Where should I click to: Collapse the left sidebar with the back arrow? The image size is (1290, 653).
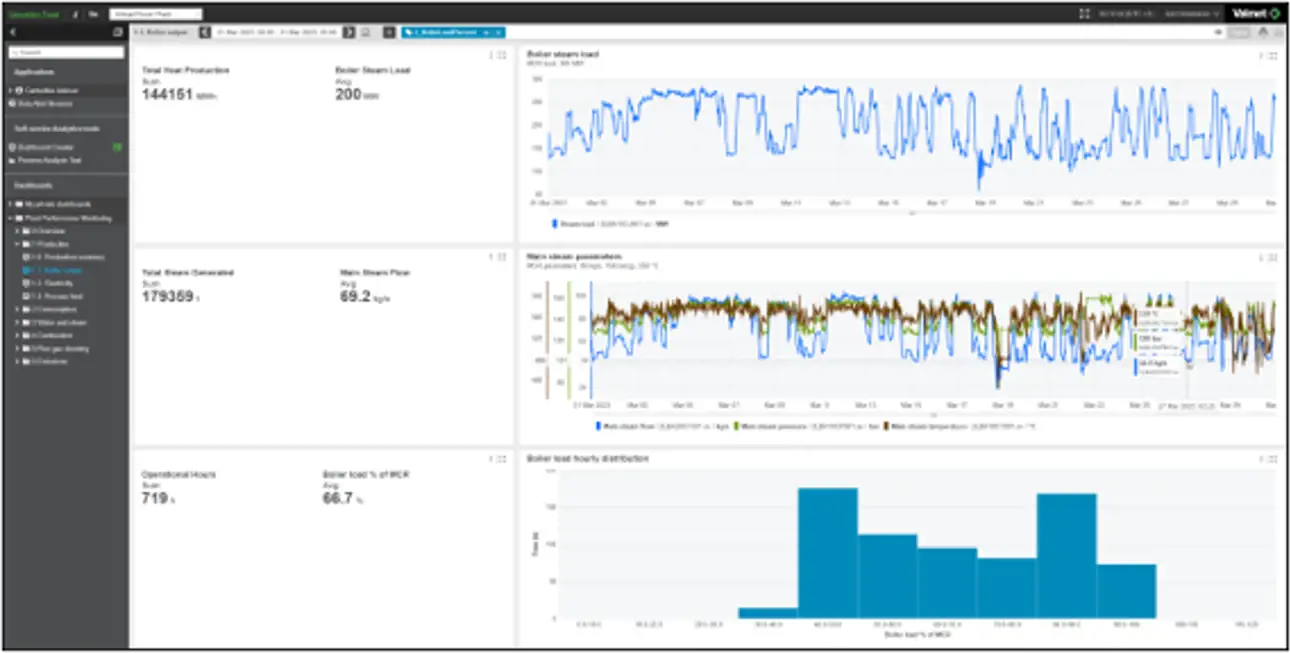click(11, 32)
